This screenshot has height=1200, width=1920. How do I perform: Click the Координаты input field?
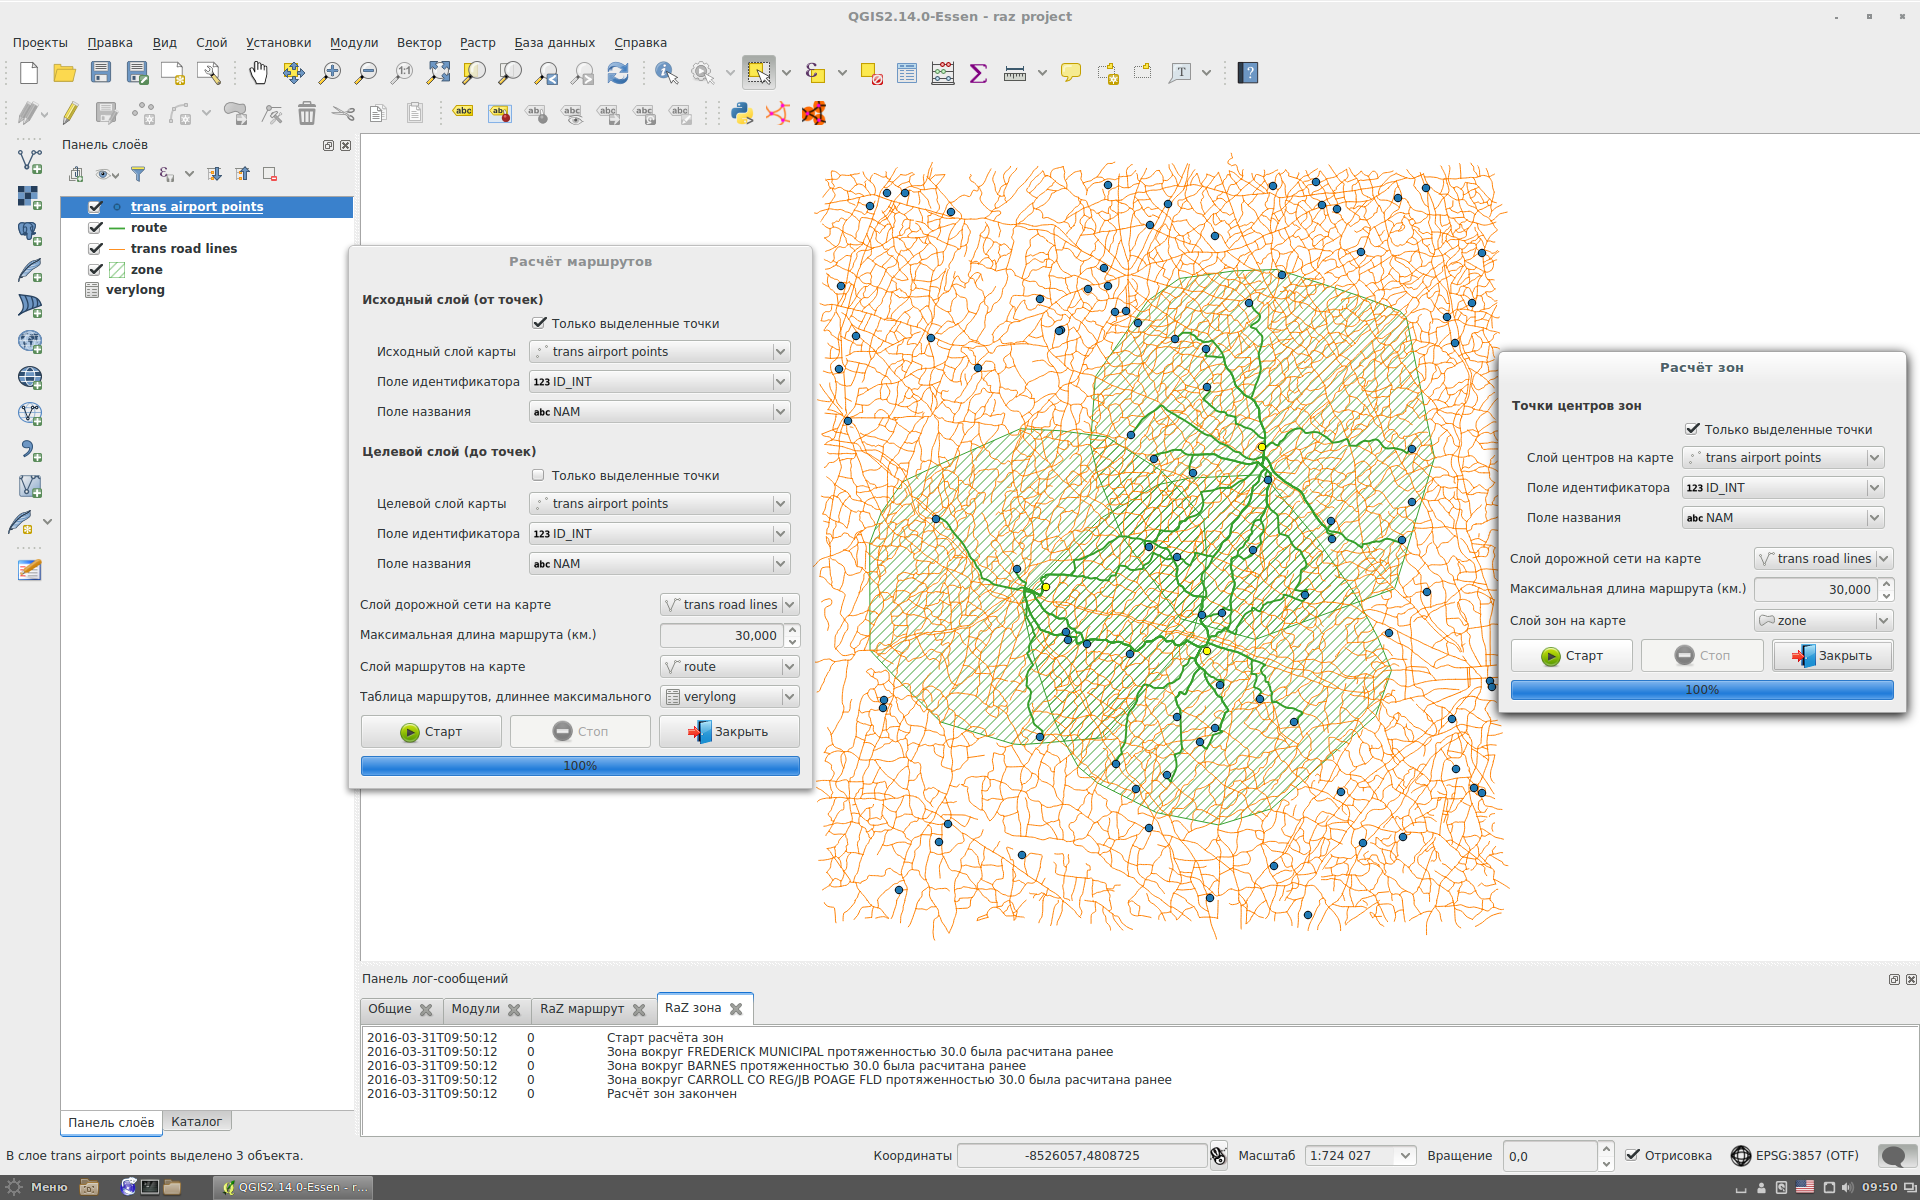click(1081, 1156)
